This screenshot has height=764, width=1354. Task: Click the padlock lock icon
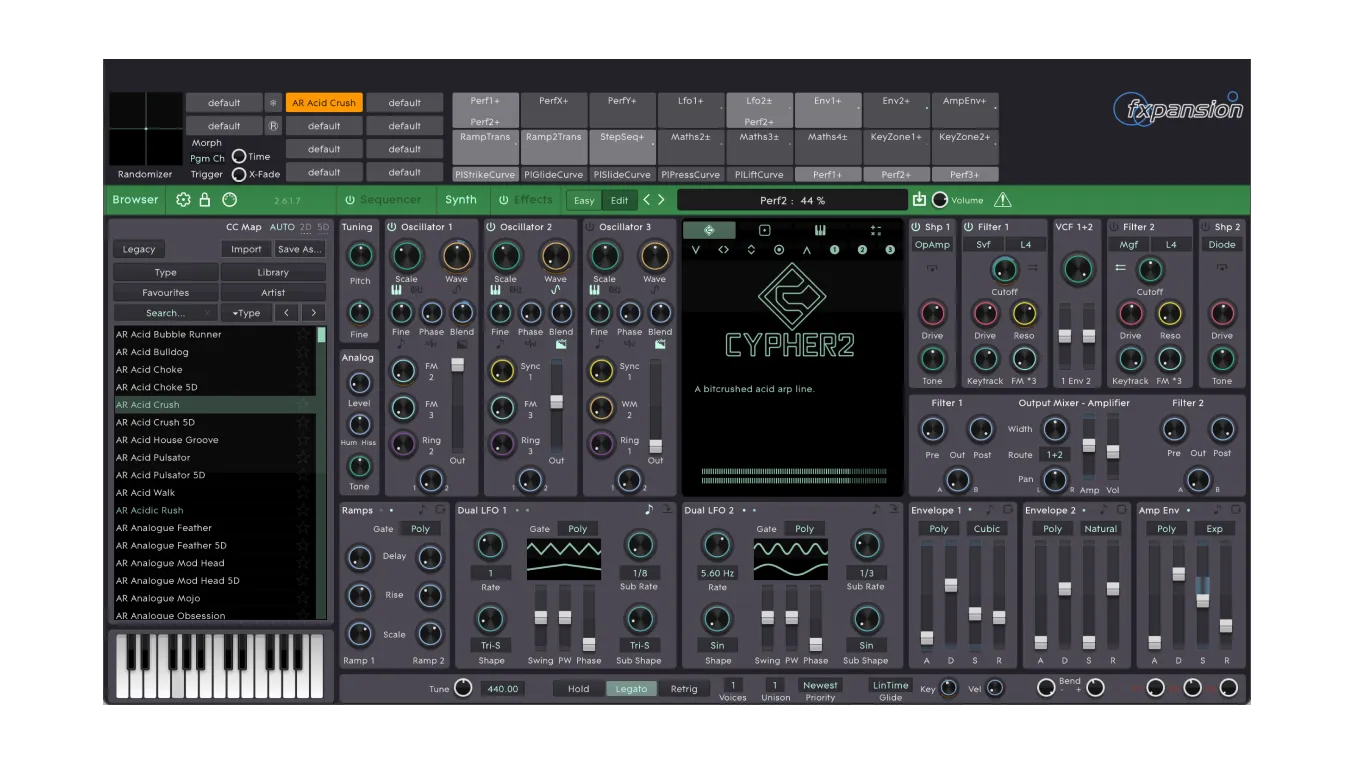tap(205, 200)
